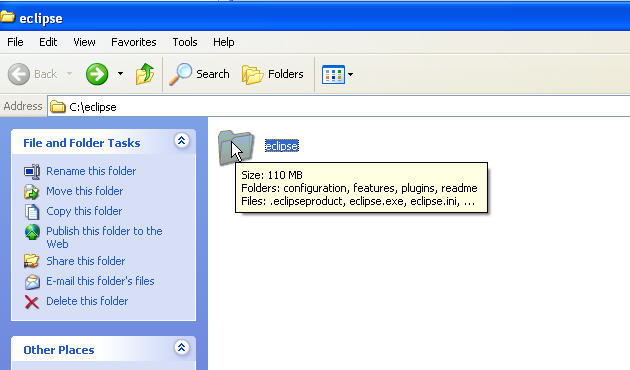Open the Forward history dropdown arrow
Viewport: 630px width, 370px height.
120,74
